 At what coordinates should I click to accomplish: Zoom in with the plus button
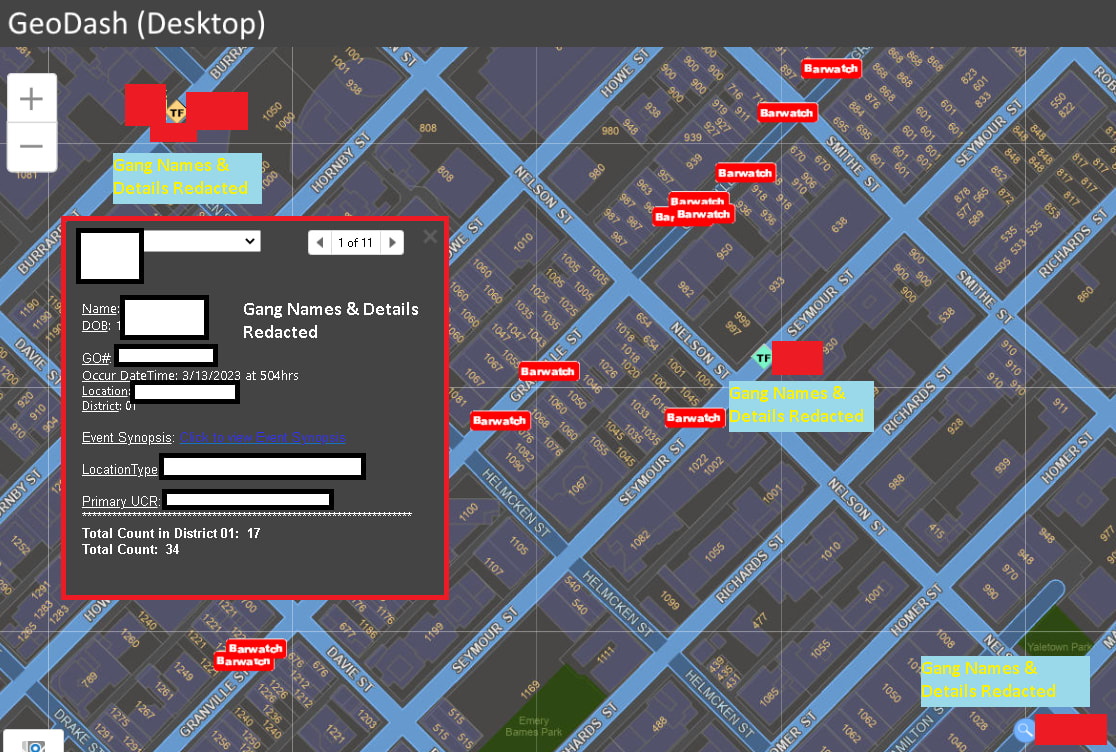click(x=31, y=98)
